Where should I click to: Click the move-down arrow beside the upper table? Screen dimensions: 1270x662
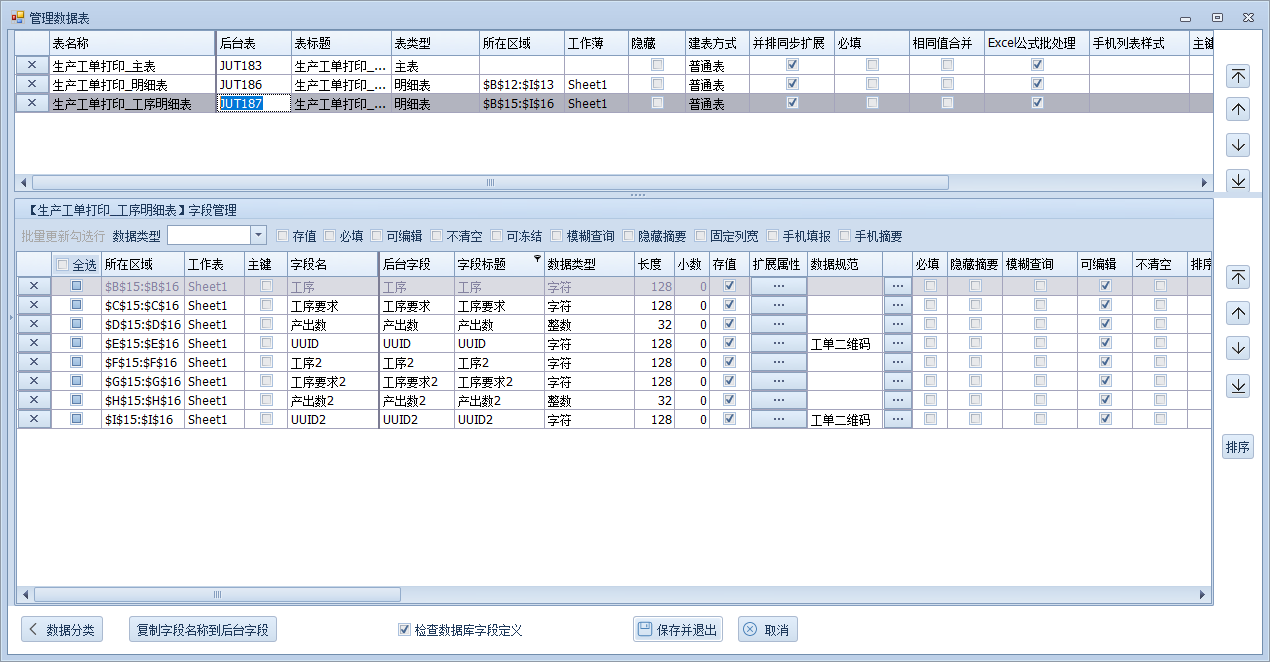click(1238, 145)
